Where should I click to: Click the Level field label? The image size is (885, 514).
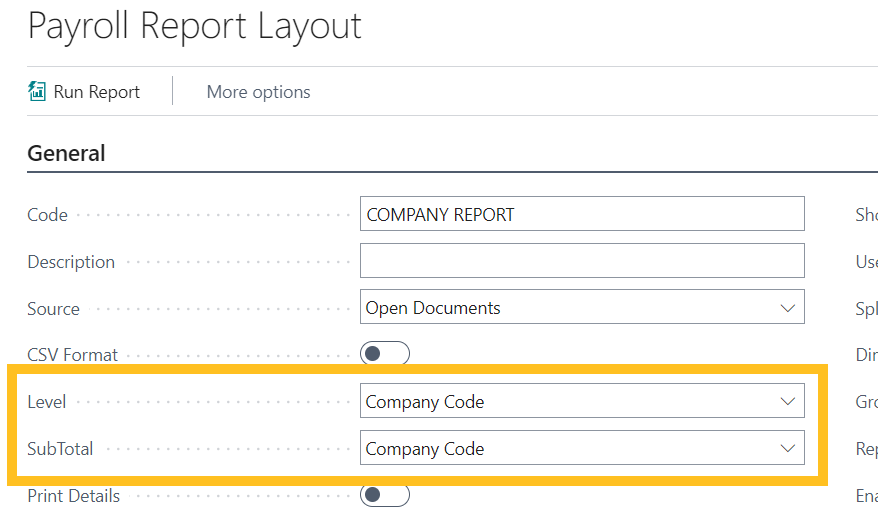point(47,402)
